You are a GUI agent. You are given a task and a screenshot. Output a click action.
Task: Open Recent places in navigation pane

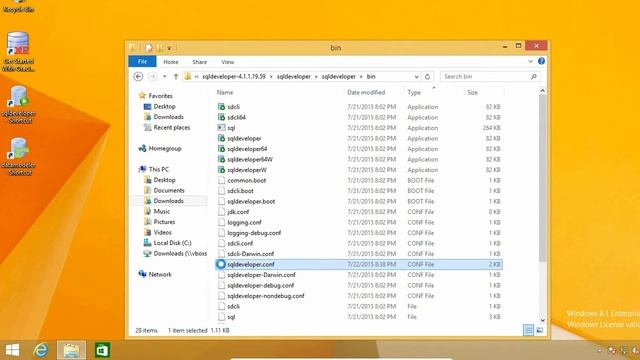171,128
